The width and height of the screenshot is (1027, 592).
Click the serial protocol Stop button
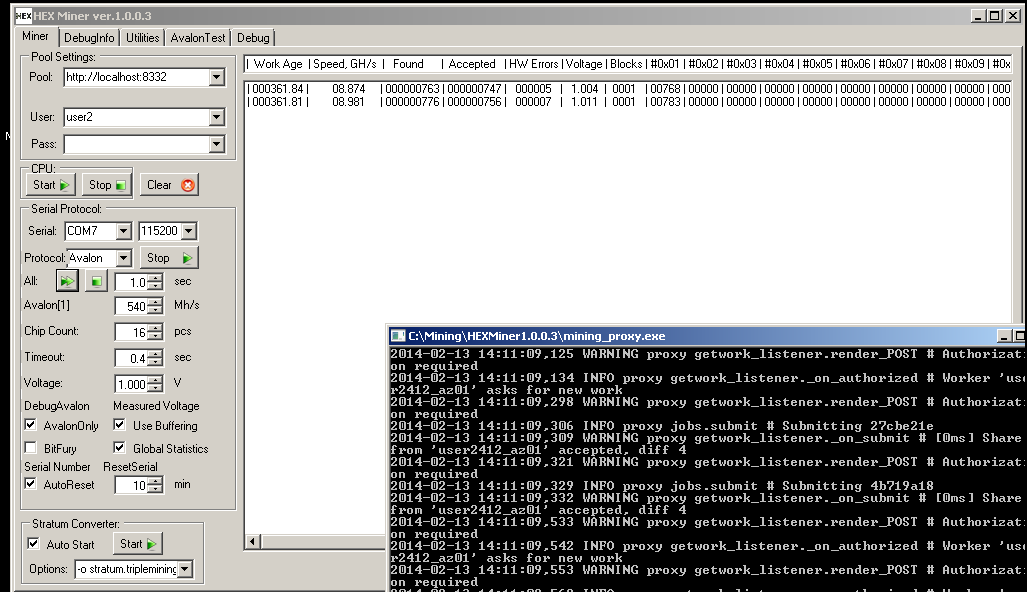tap(169, 258)
